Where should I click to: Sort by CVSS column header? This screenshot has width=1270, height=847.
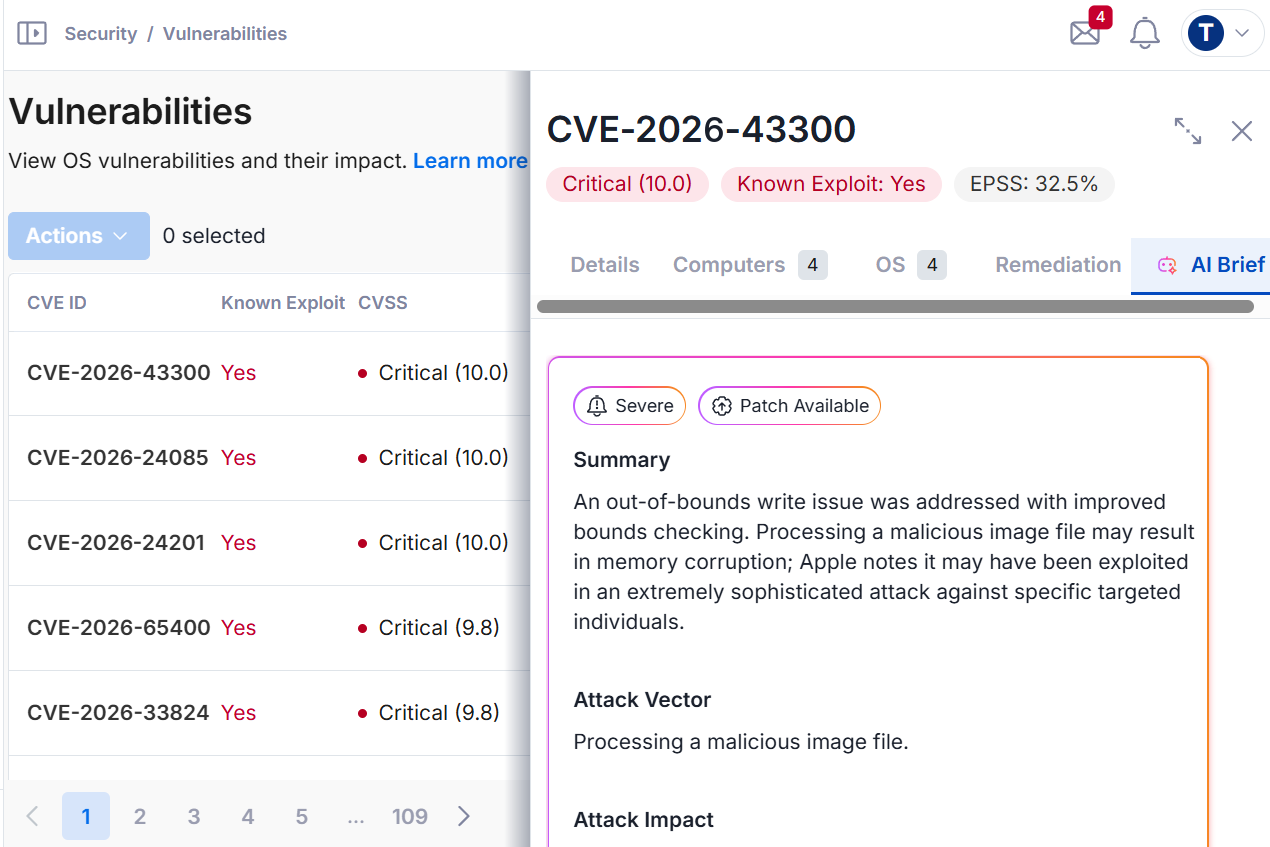click(x=383, y=302)
